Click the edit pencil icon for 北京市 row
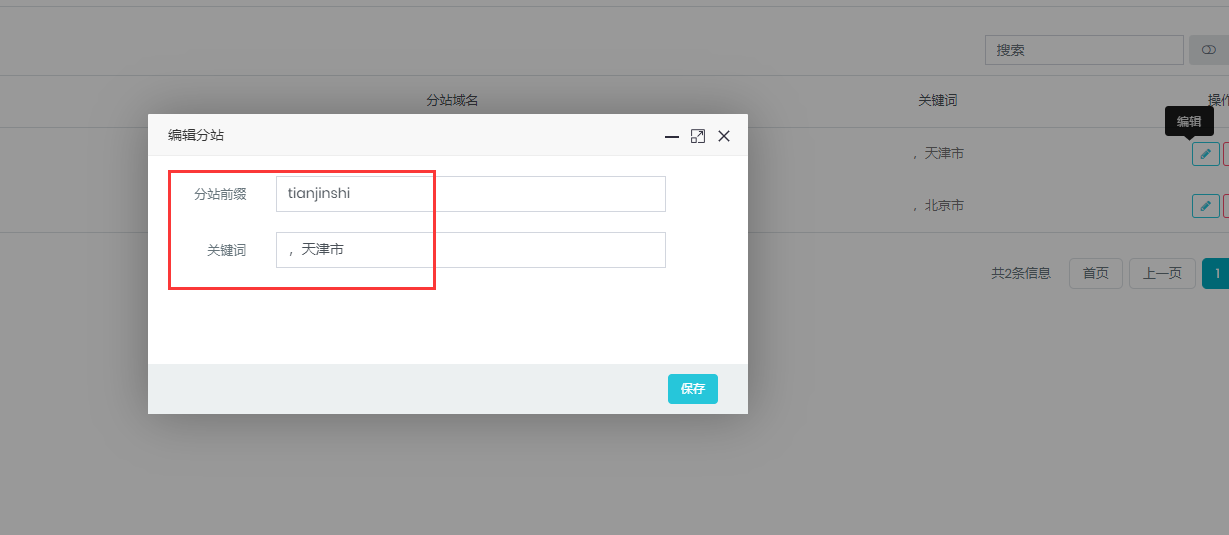This screenshot has width=1229, height=535. [1205, 206]
